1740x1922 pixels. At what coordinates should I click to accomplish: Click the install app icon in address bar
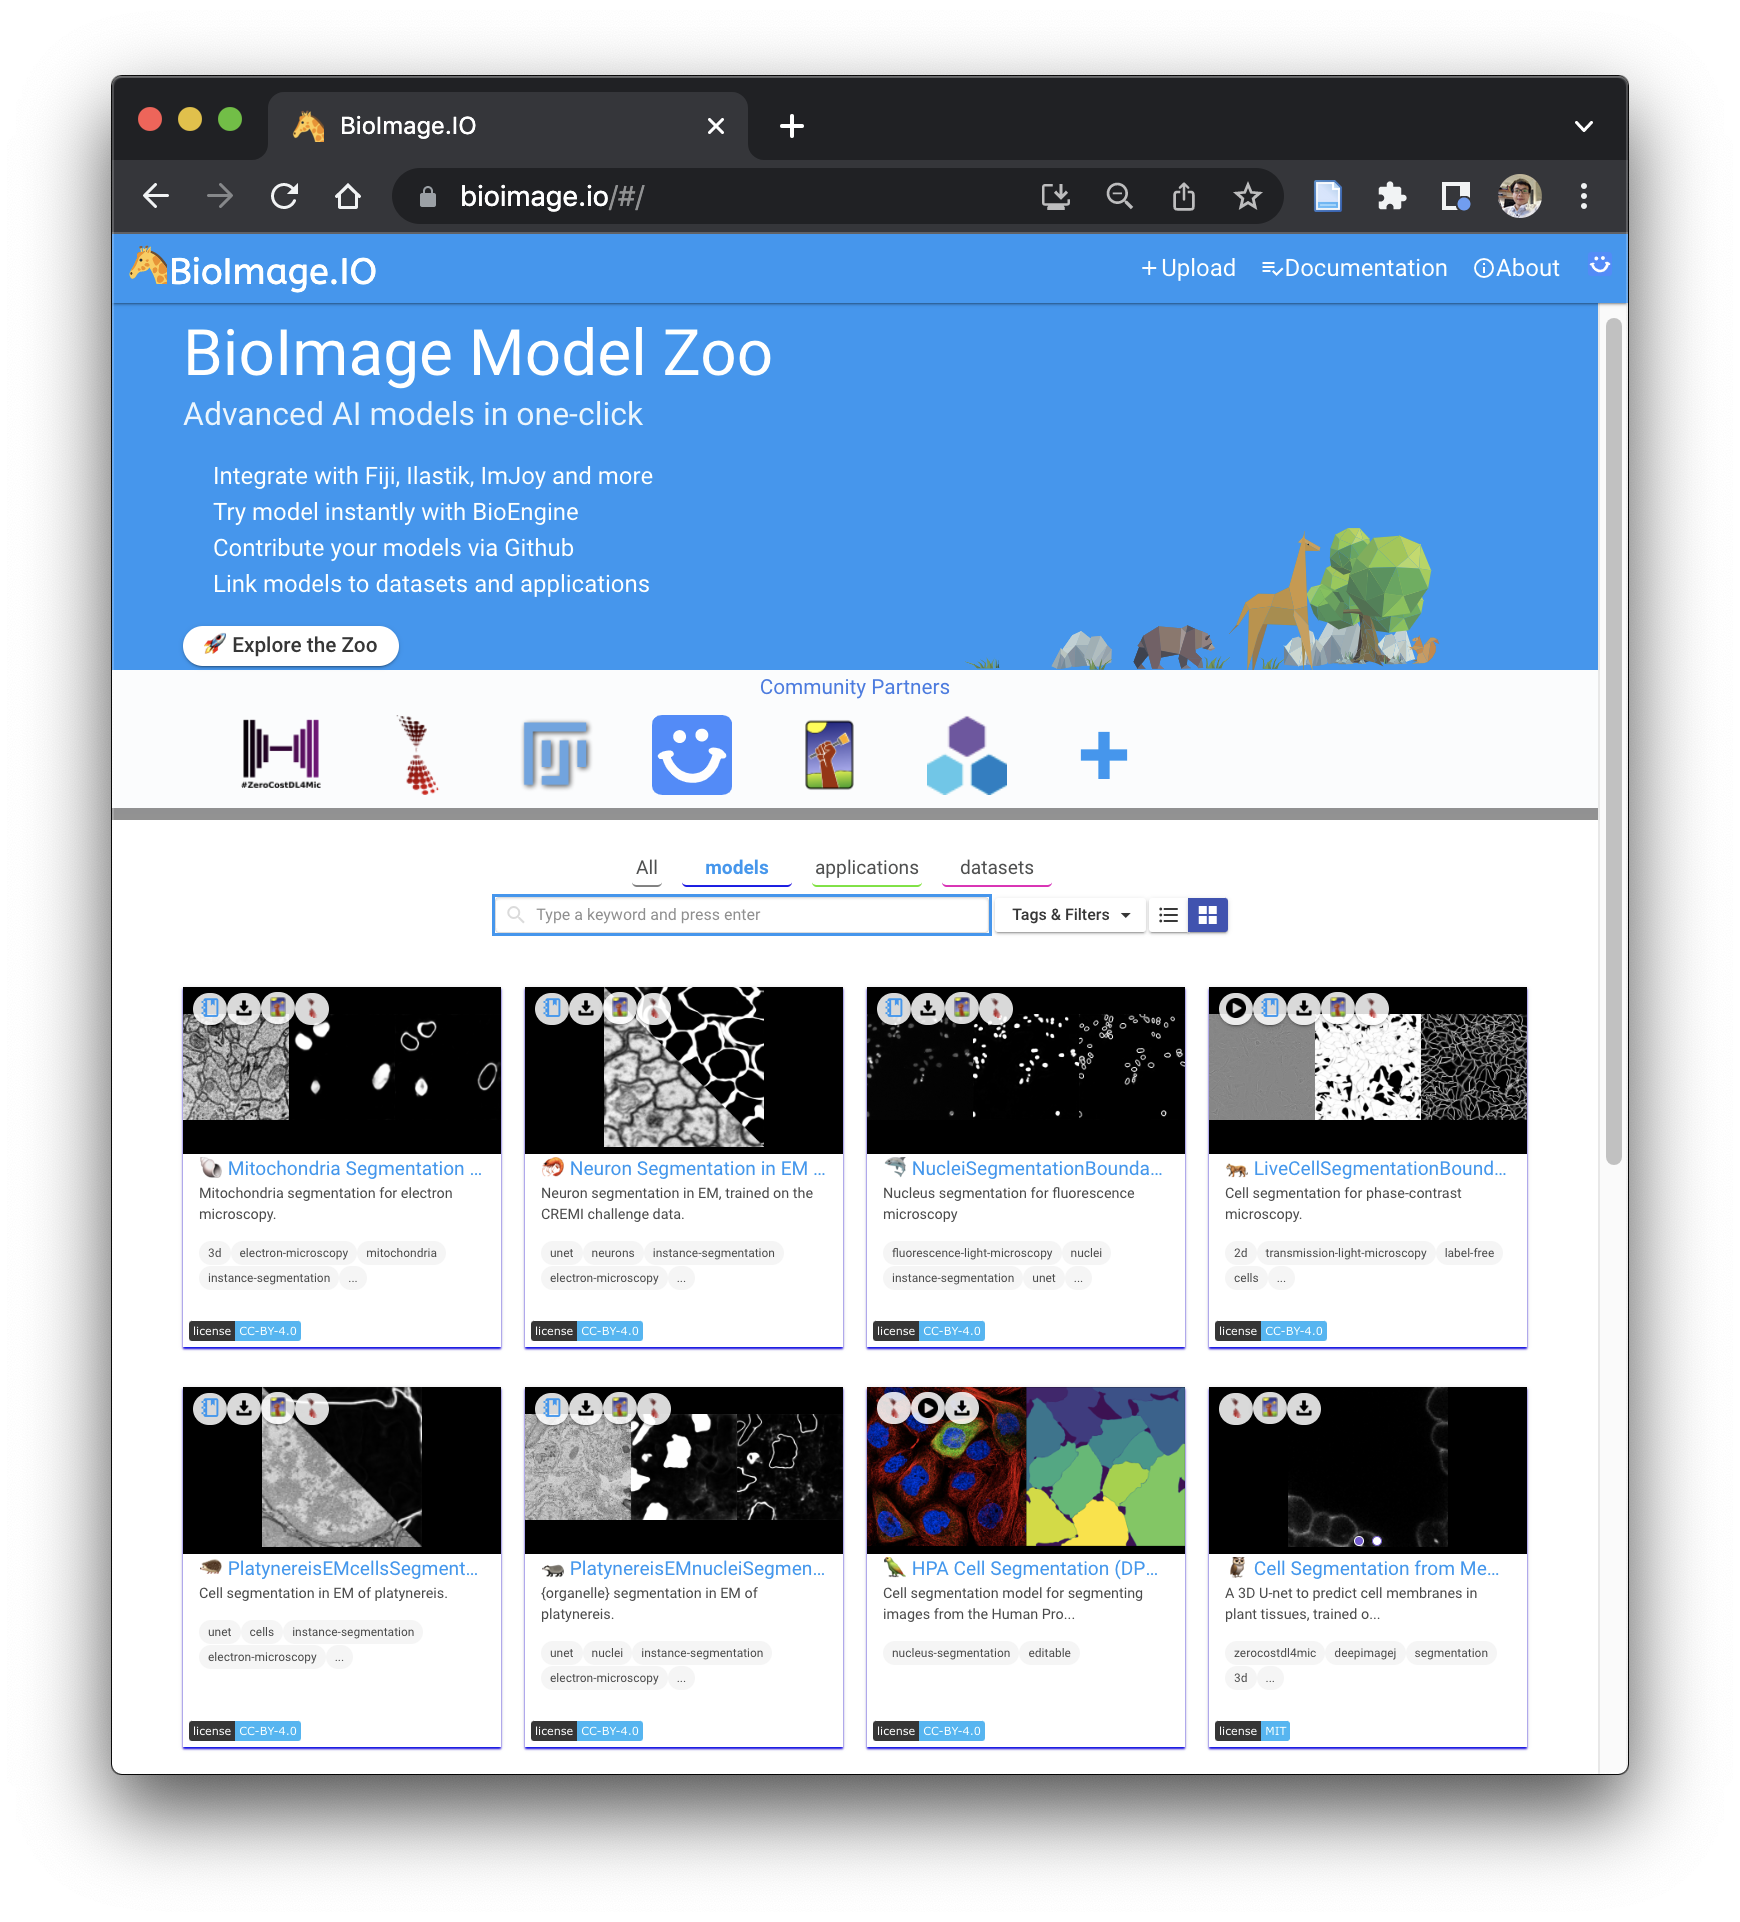[x=1055, y=196]
